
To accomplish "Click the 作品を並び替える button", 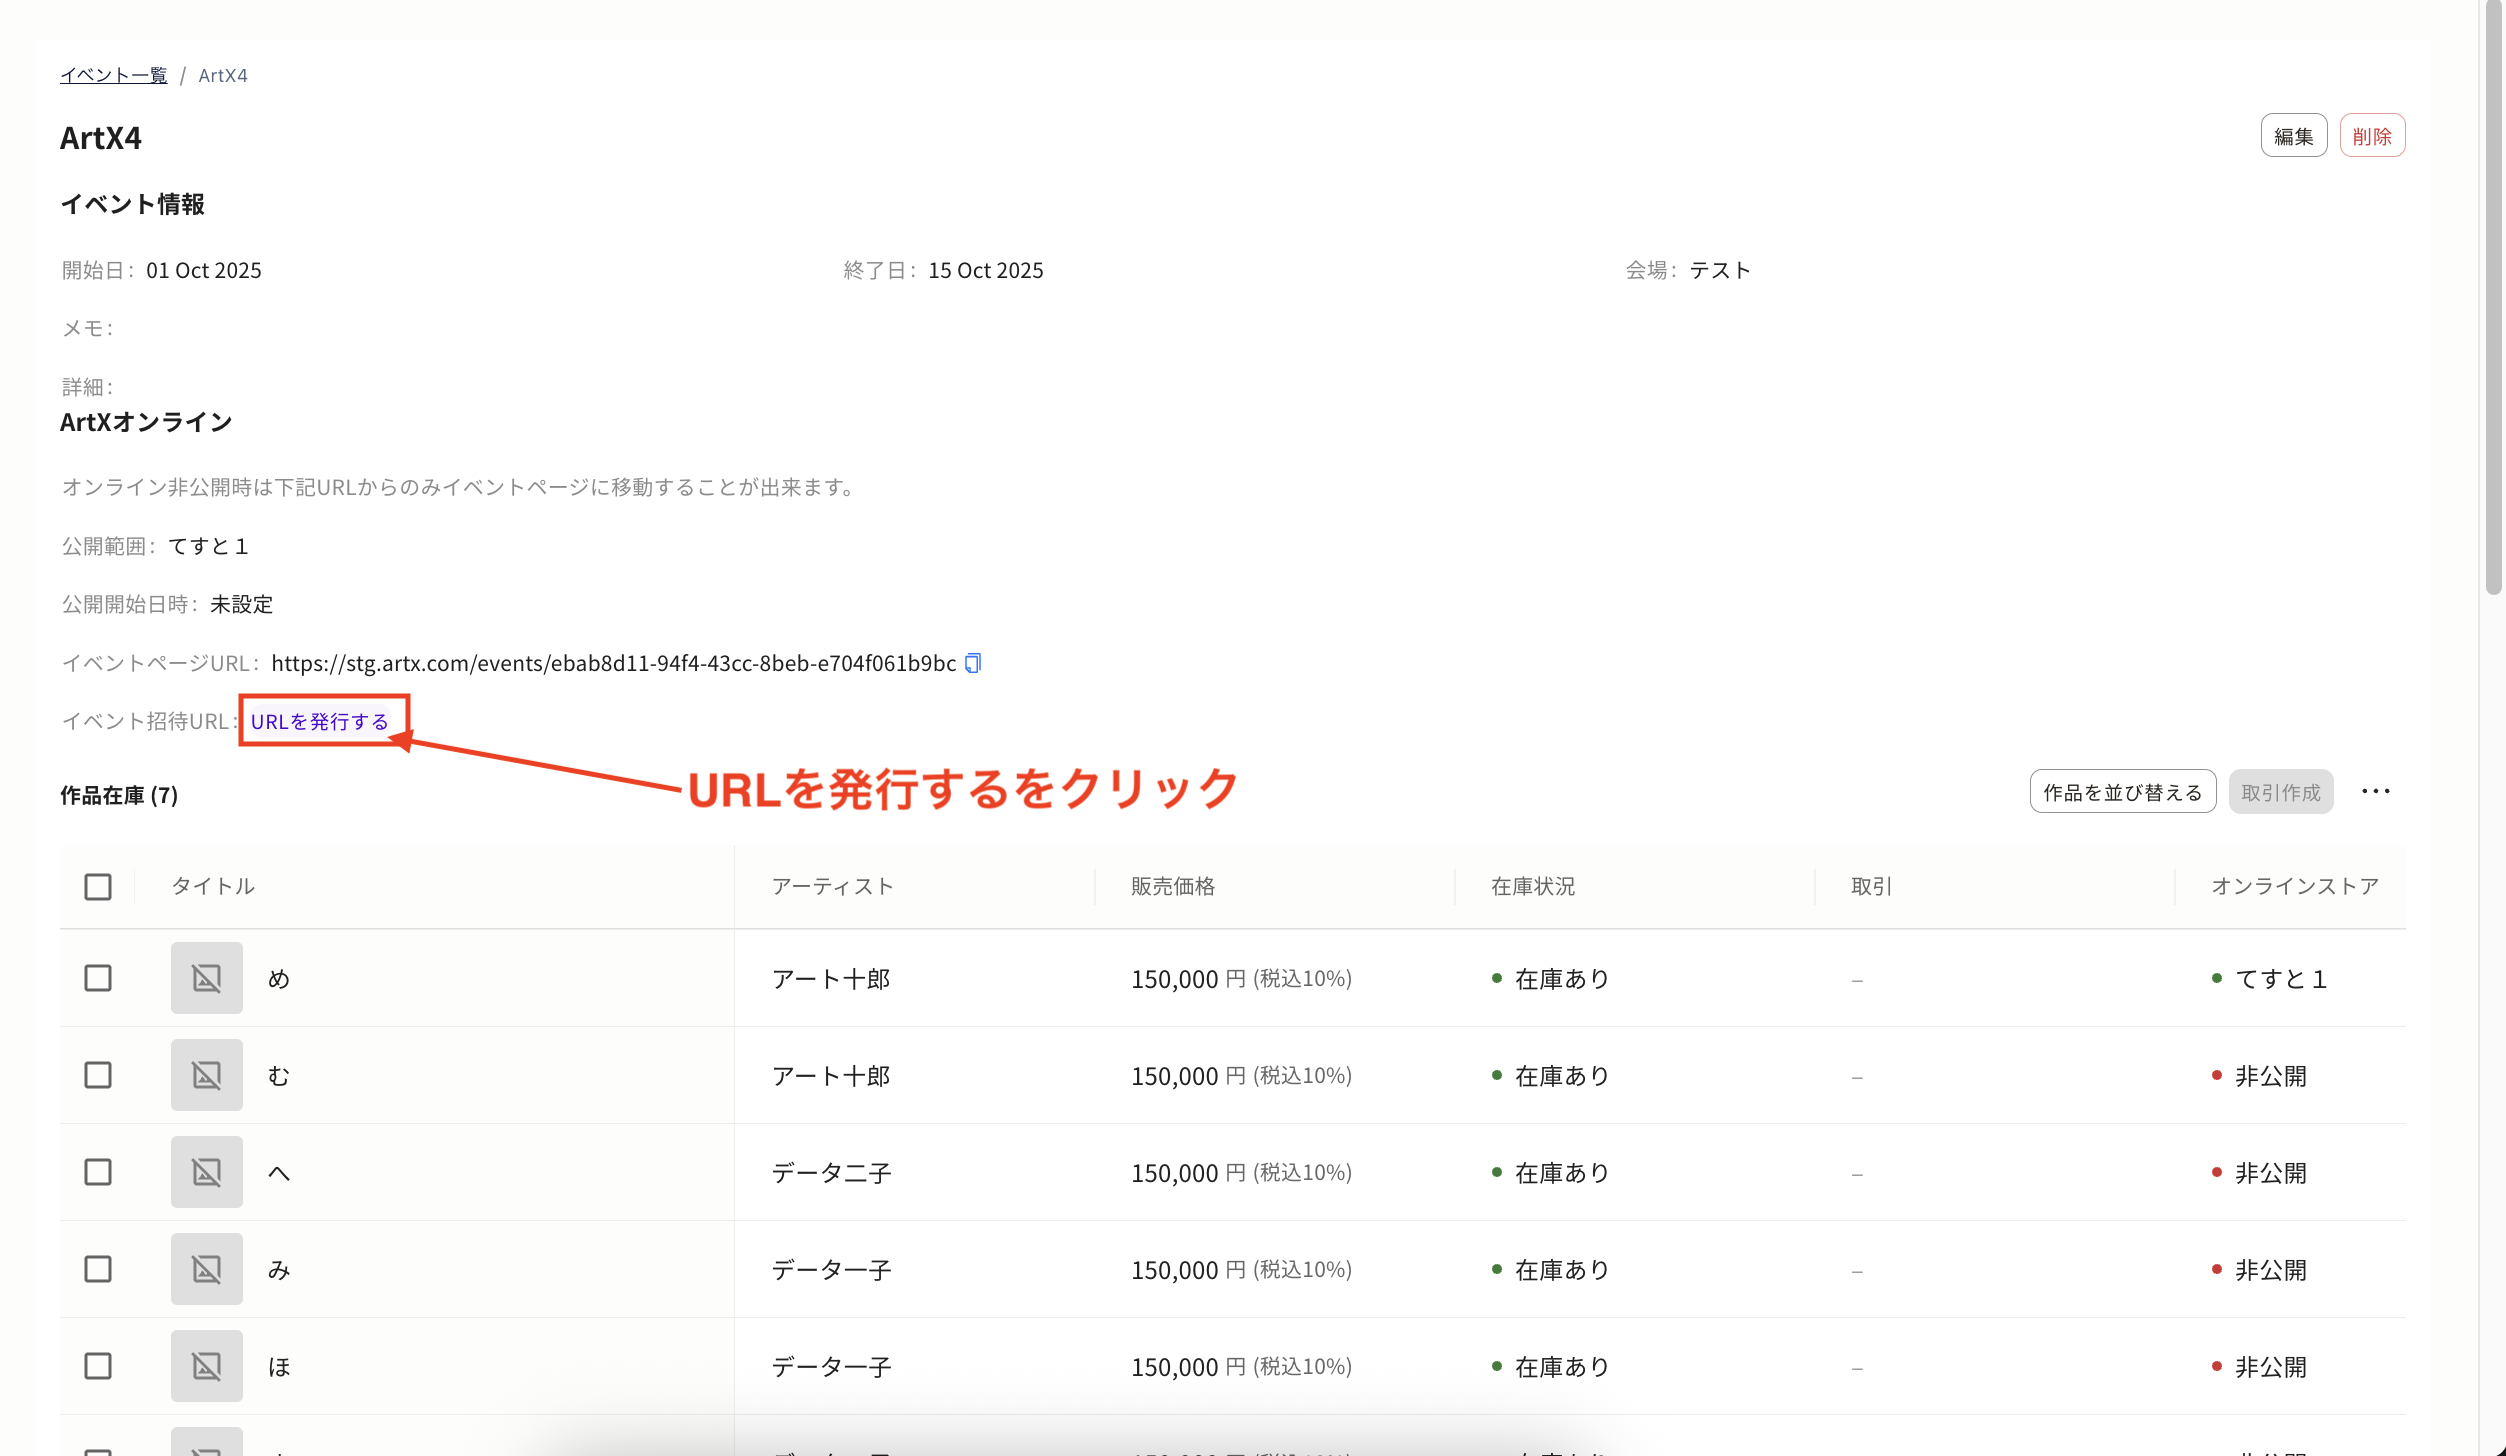I will click(x=2122, y=791).
